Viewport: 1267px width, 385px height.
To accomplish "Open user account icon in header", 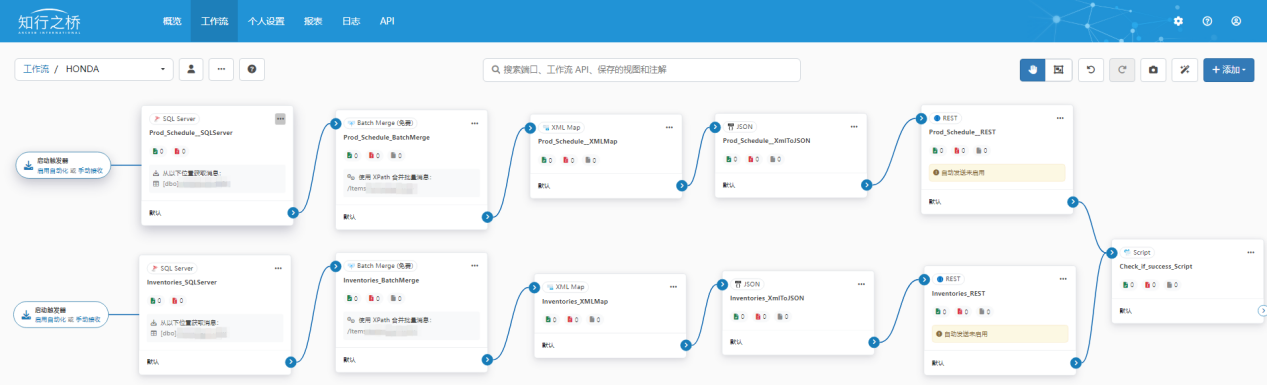I will click(1236, 21).
